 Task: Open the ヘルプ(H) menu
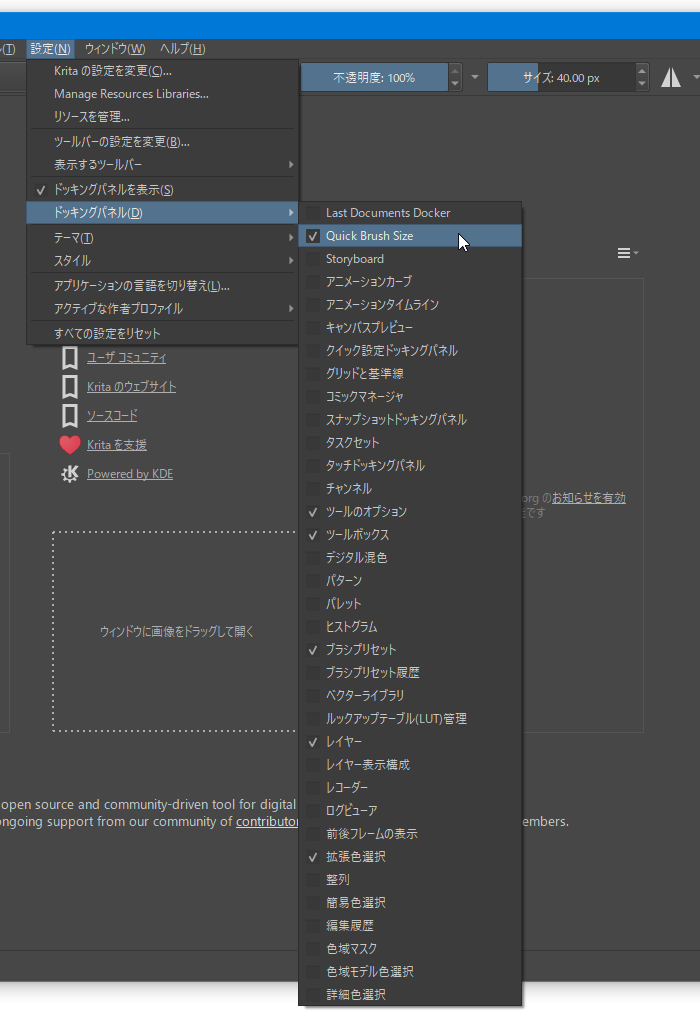pyautogui.click(x=183, y=49)
